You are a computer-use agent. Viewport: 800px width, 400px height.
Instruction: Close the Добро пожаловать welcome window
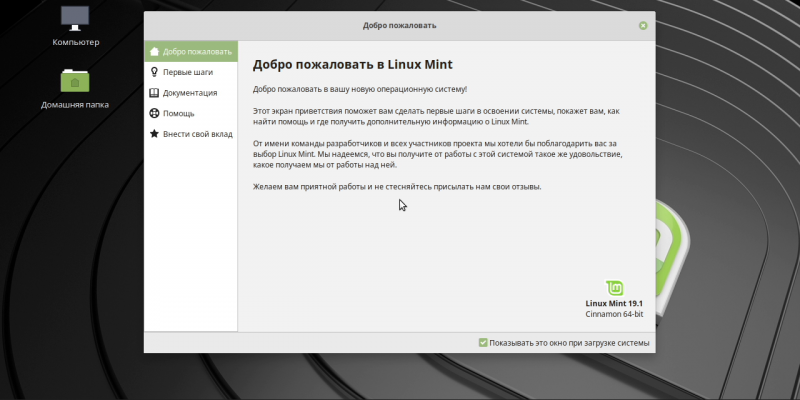click(642, 24)
